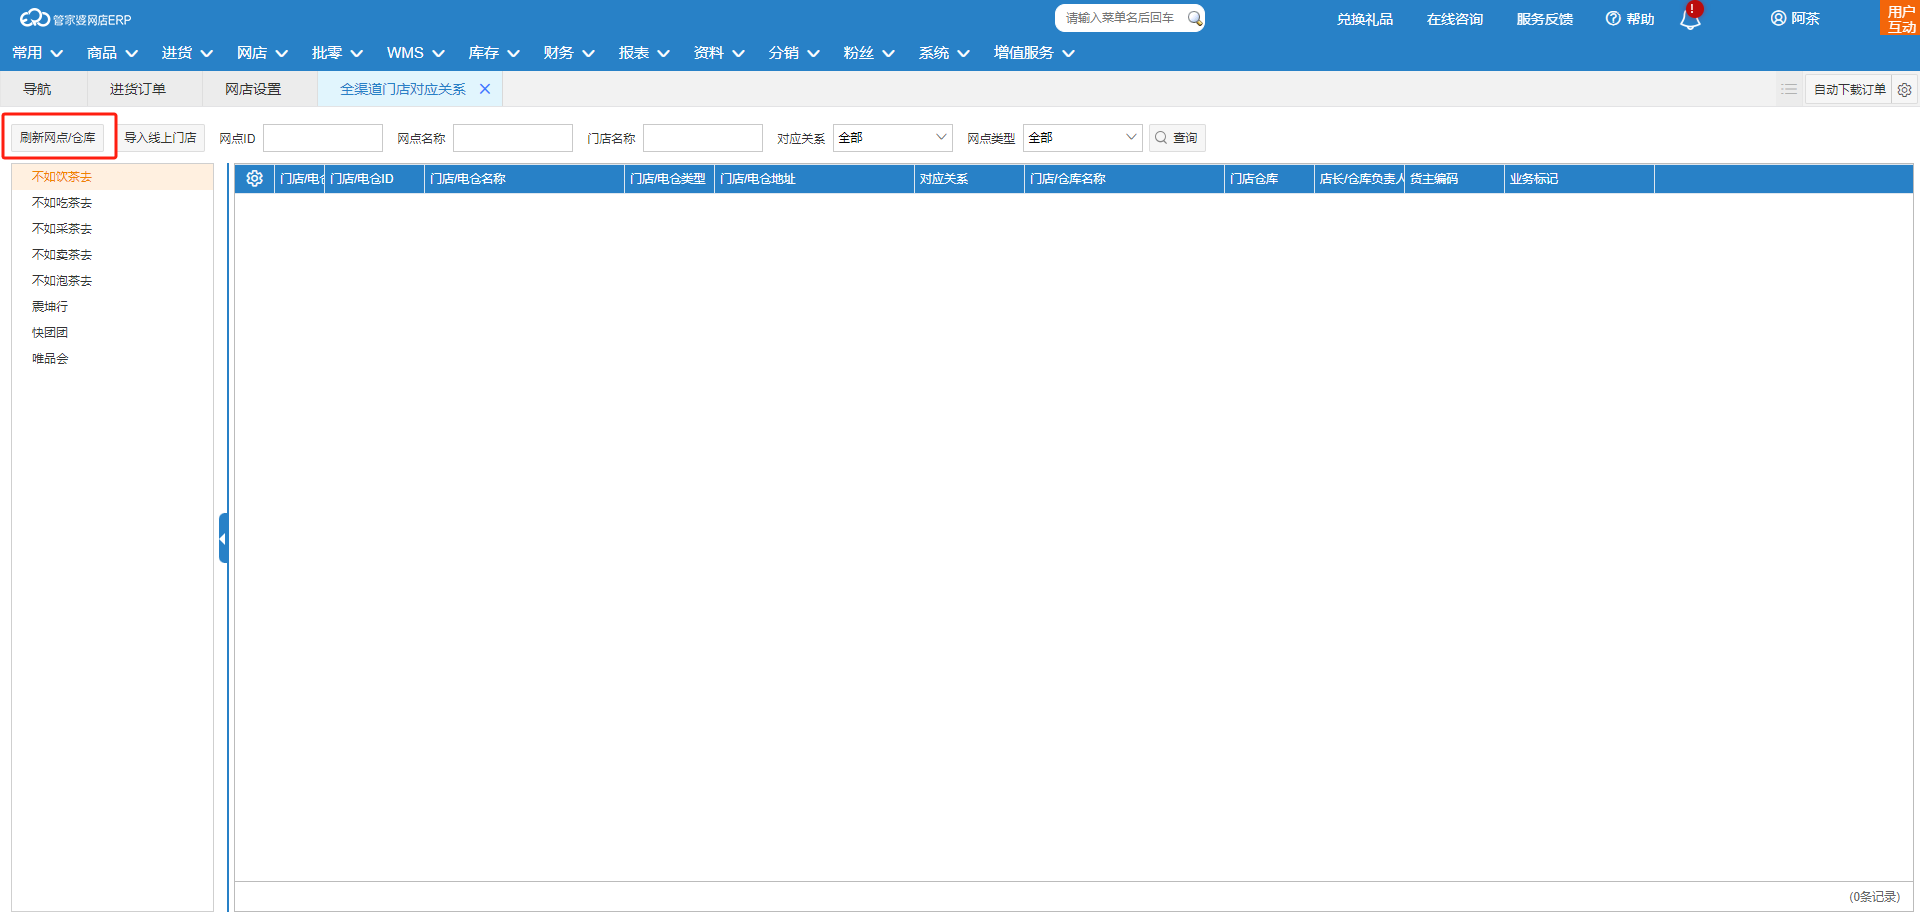
Task: Open 在线咨询 link
Action: click(x=1455, y=19)
